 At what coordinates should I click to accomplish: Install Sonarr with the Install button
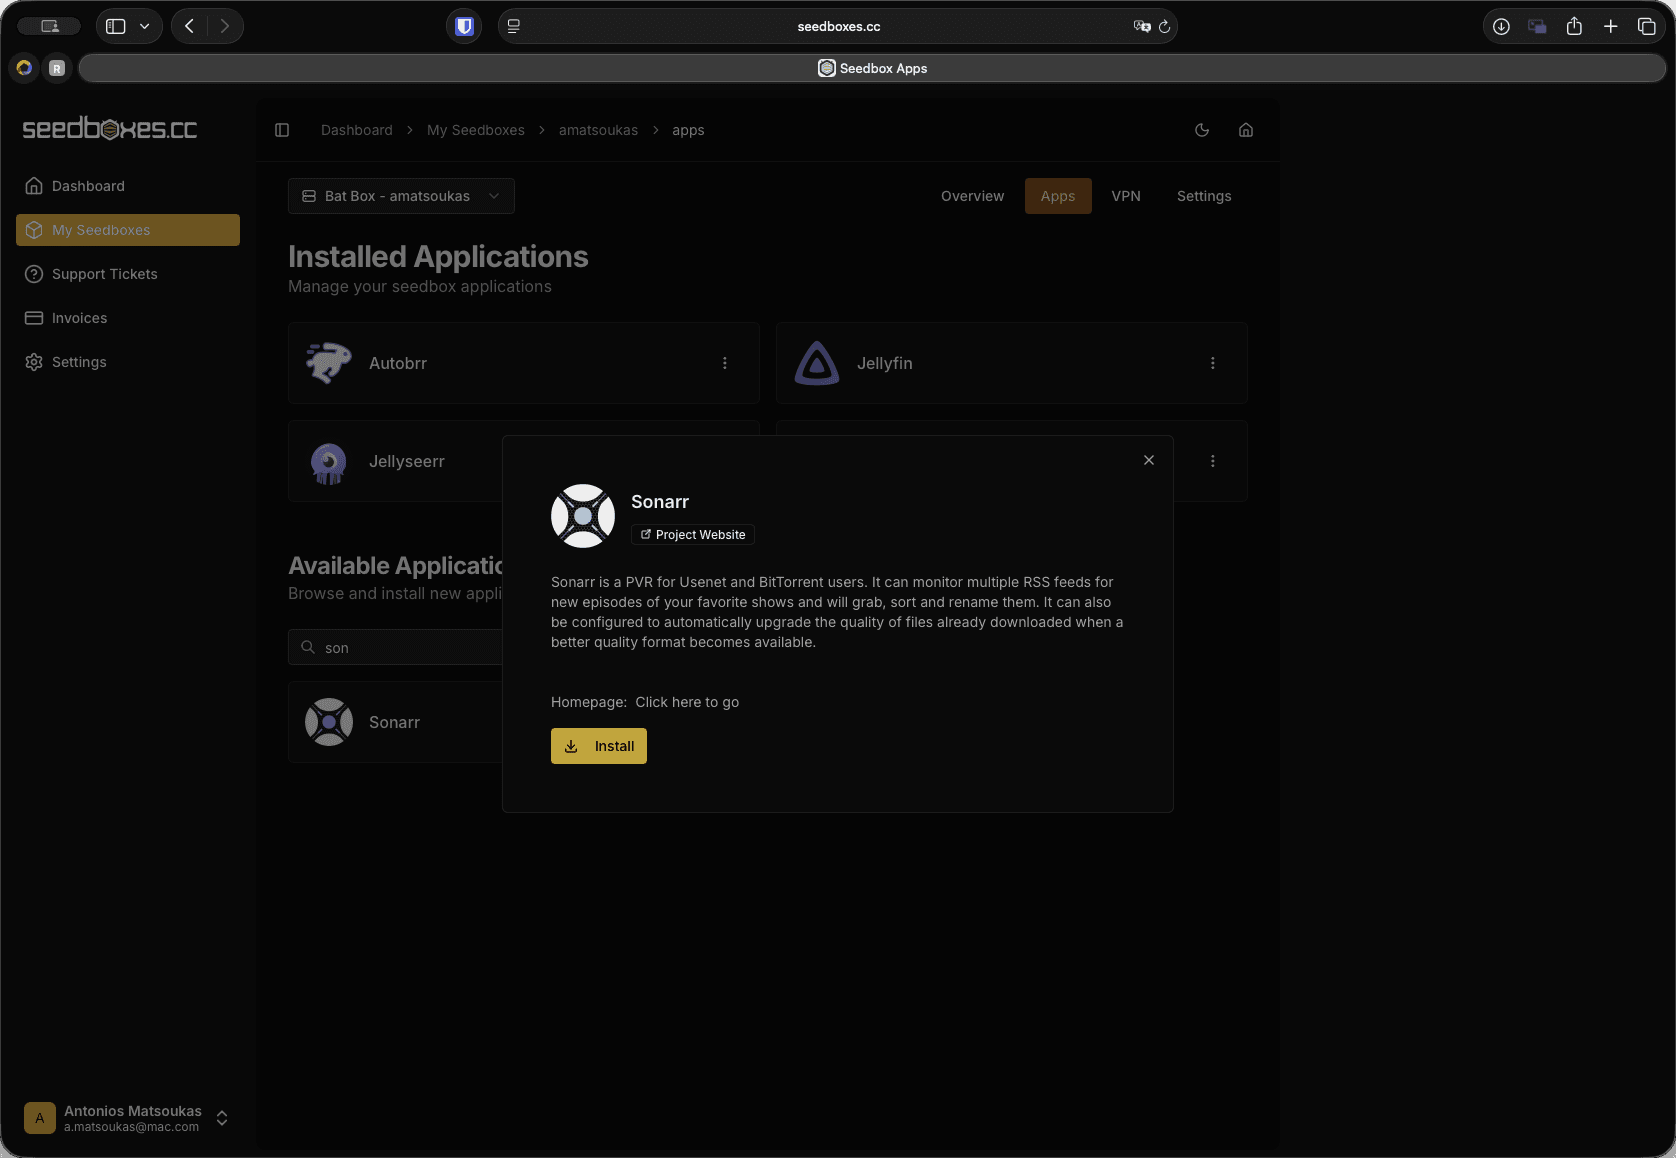pos(599,746)
